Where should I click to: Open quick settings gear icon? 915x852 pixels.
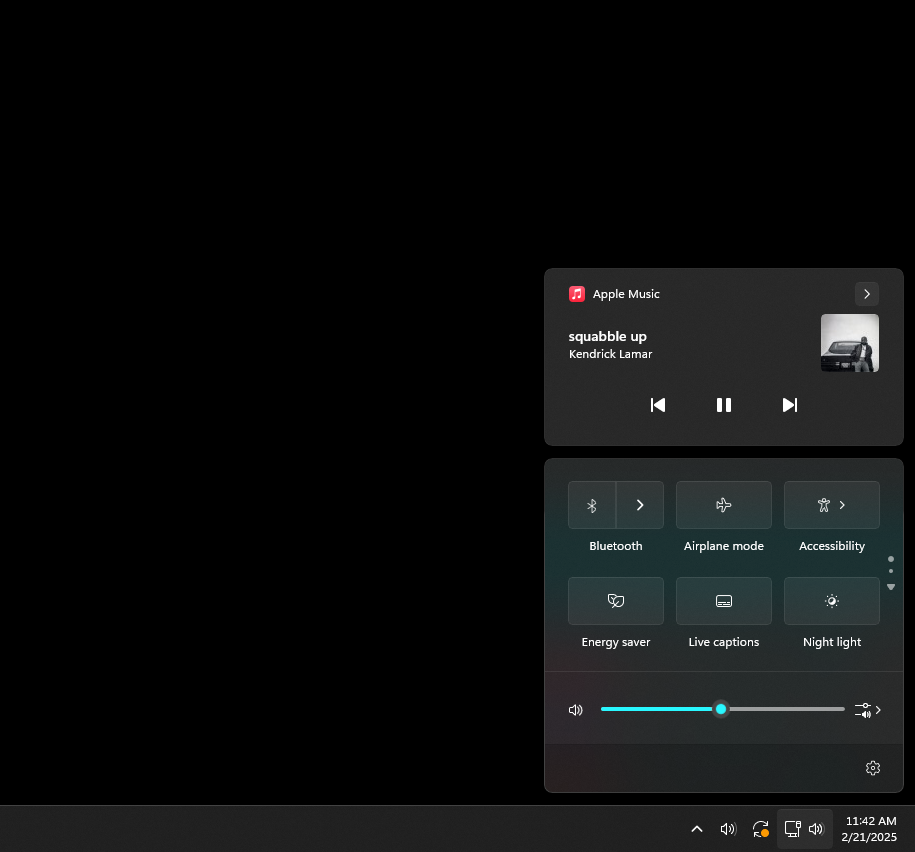click(872, 768)
